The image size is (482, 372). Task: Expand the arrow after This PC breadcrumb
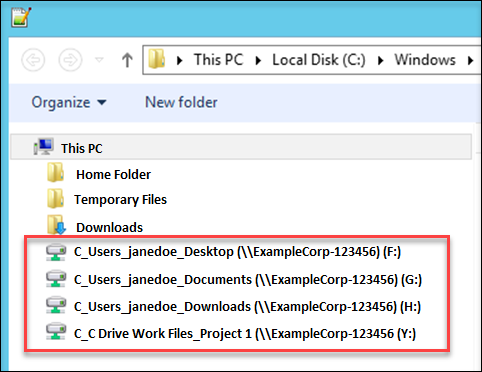258,61
